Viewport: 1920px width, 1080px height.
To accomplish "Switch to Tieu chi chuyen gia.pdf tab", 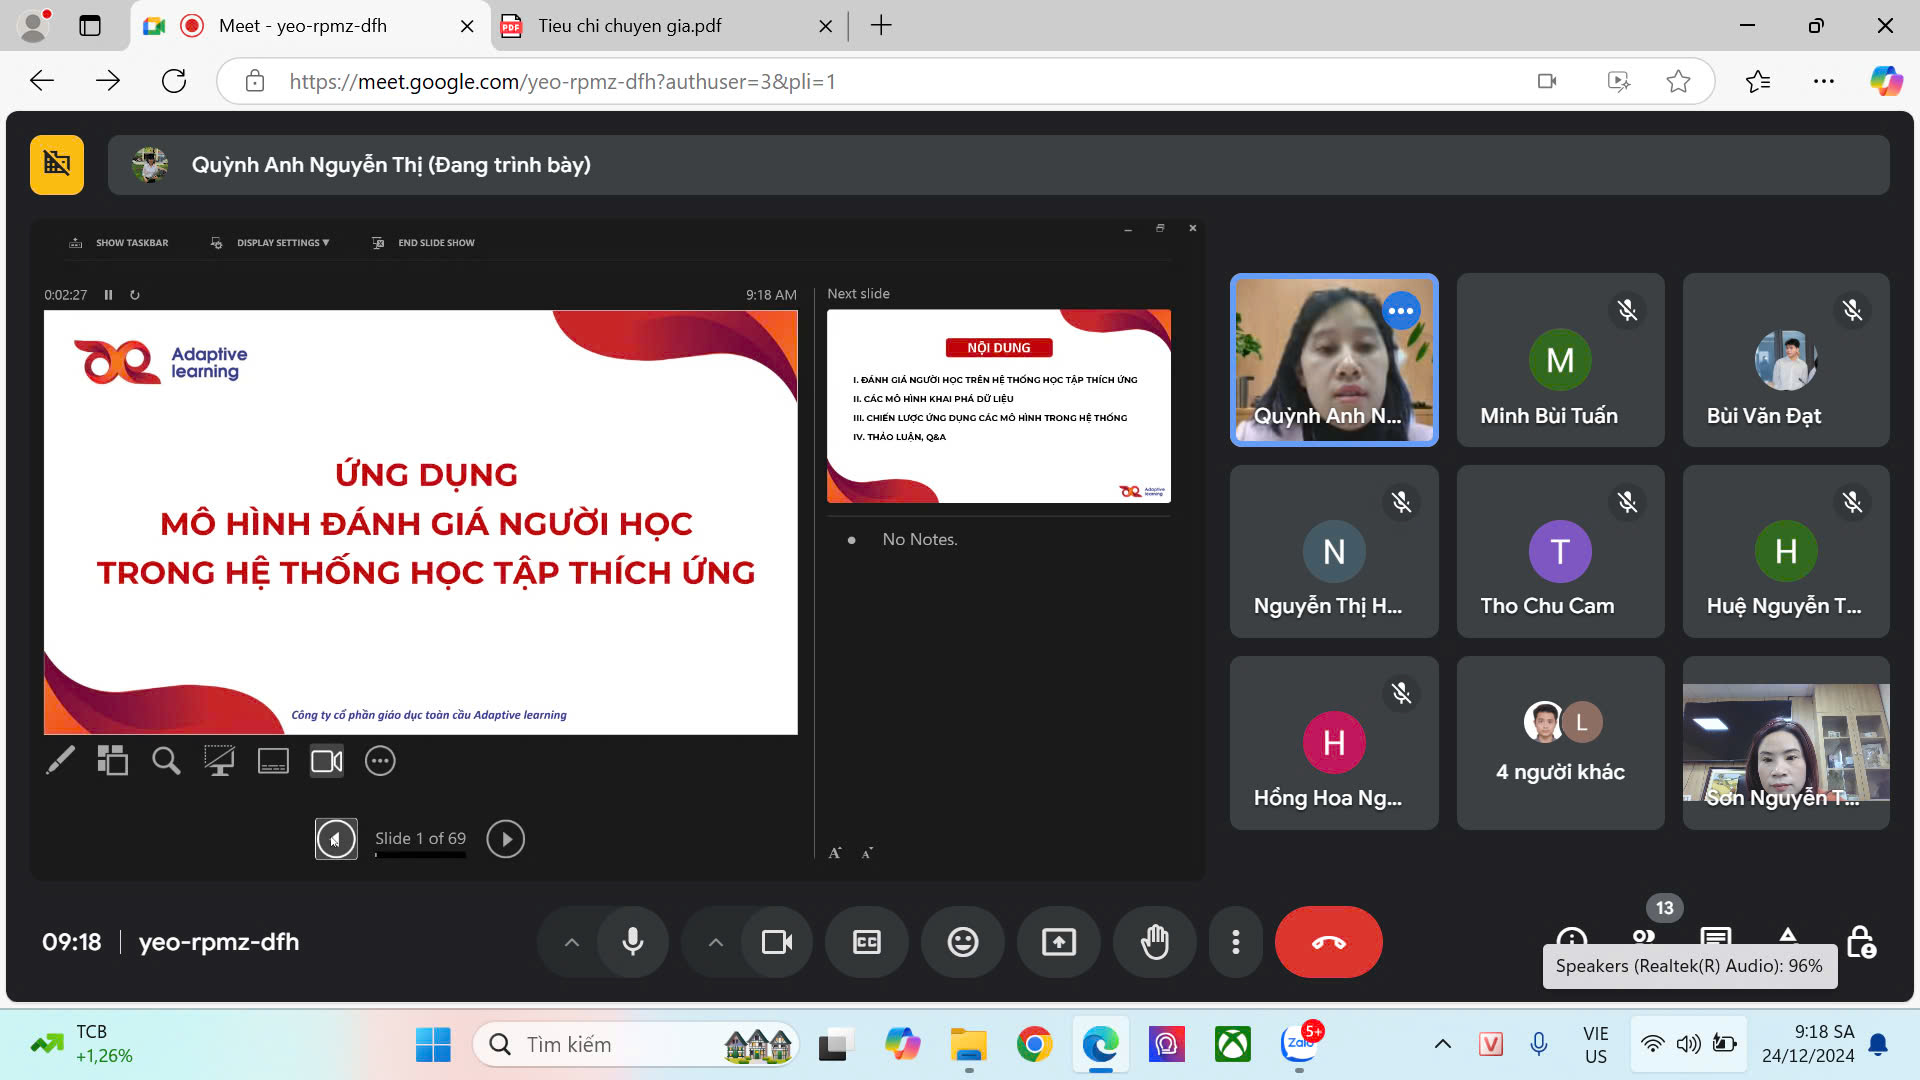I will pos(668,26).
